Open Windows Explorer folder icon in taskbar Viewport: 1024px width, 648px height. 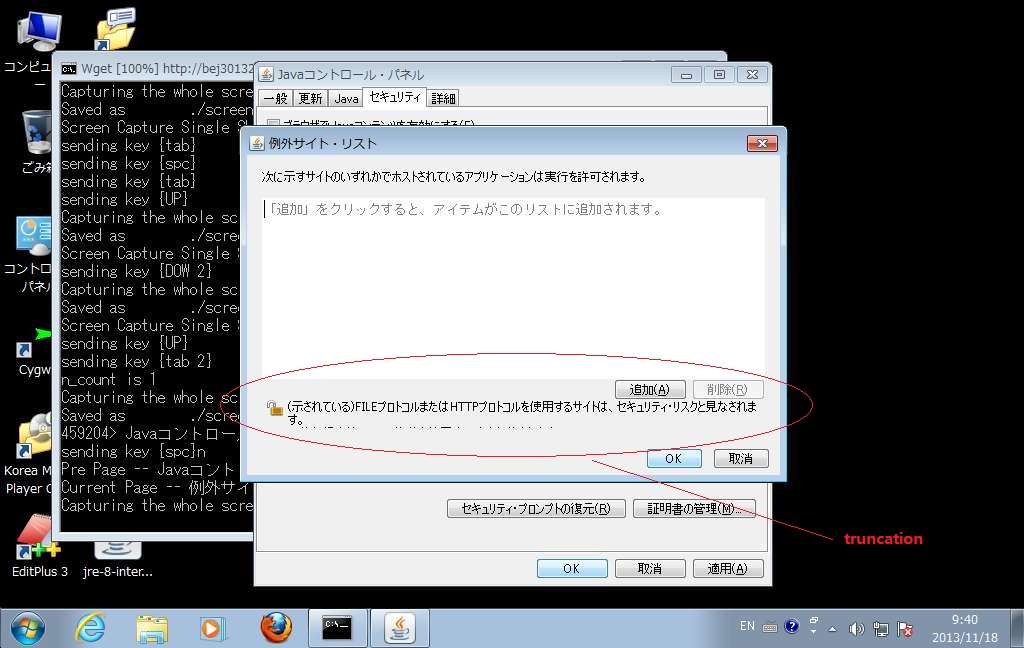152,627
